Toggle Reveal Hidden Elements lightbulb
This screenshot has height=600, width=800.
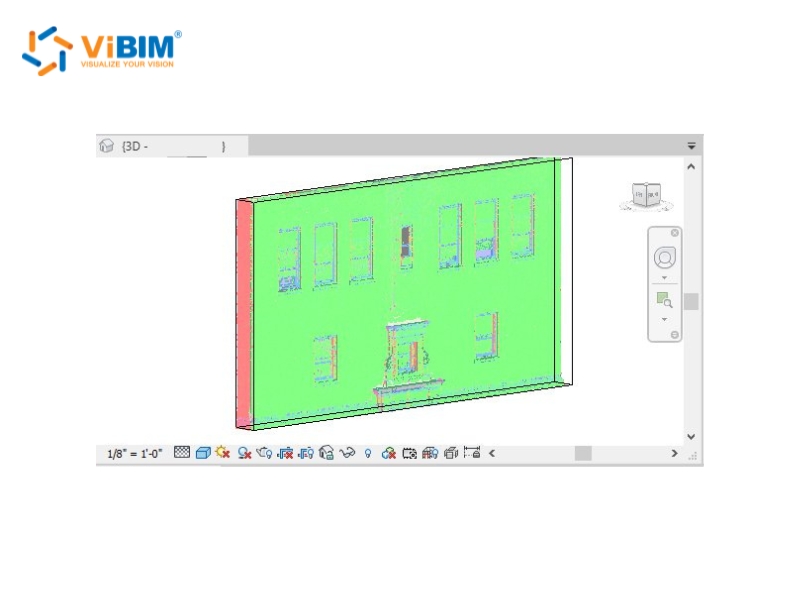click(x=368, y=453)
